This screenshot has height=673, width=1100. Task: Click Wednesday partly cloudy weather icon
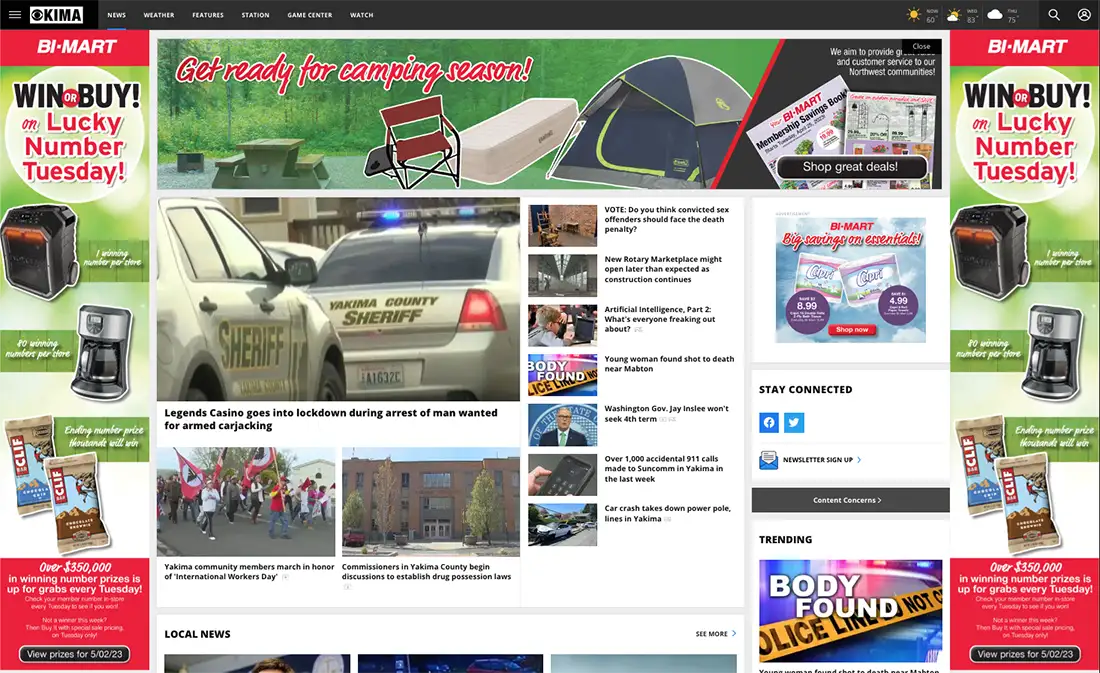pyautogui.click(x=953, y=15)
